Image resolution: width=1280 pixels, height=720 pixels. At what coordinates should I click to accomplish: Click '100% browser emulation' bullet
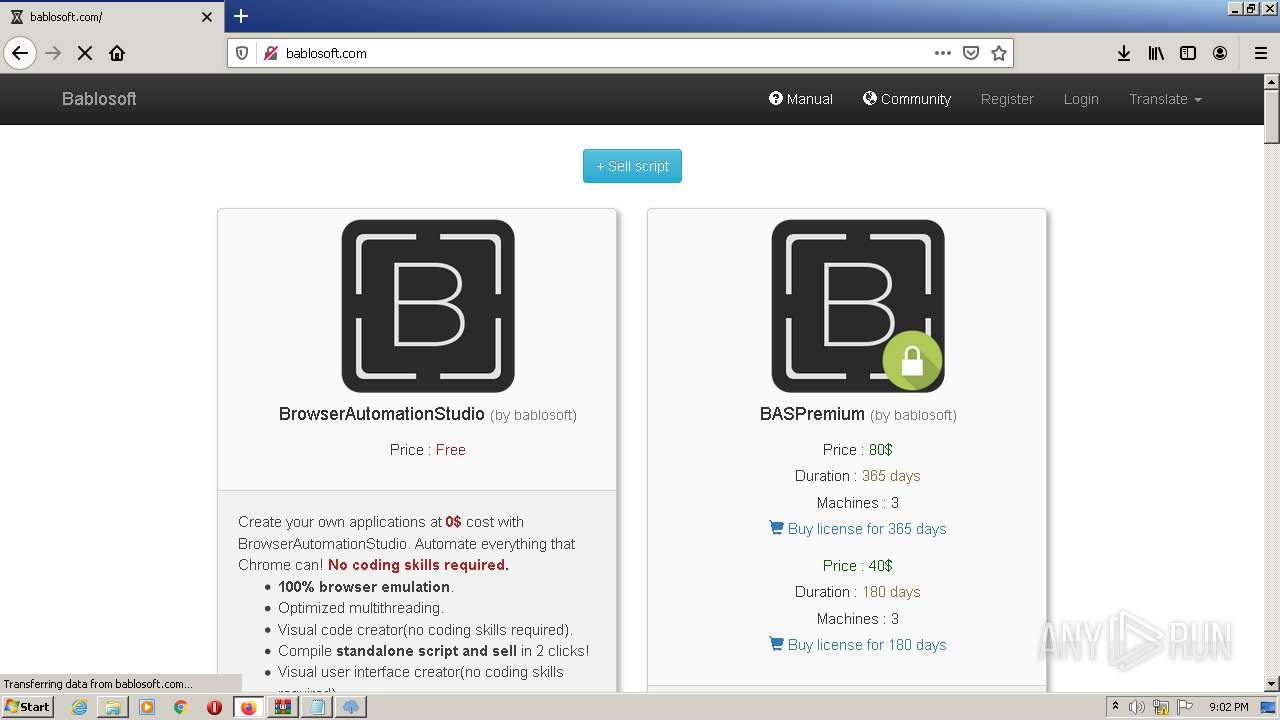tap(365, 587)
